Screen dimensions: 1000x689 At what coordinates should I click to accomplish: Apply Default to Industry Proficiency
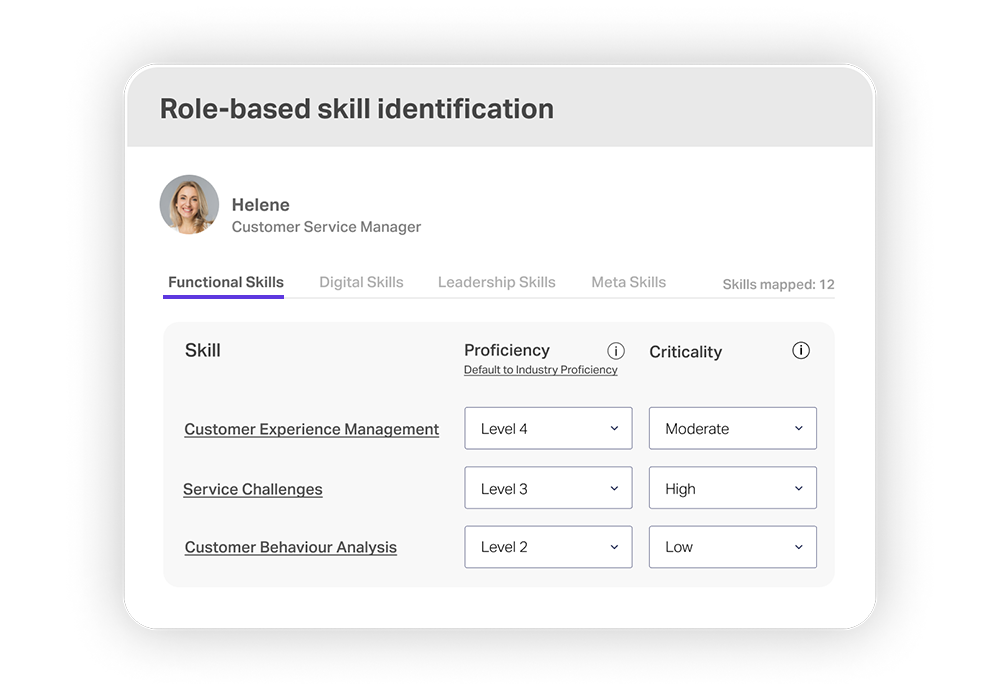(x=541, y=369)
